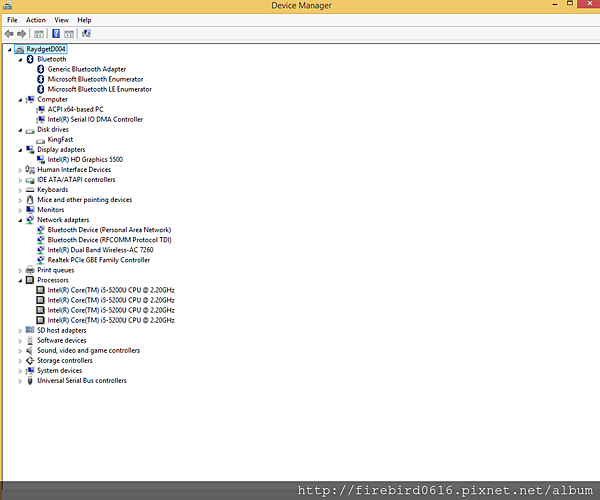Minimize the Device Manager window

click(x=555, y=4)
